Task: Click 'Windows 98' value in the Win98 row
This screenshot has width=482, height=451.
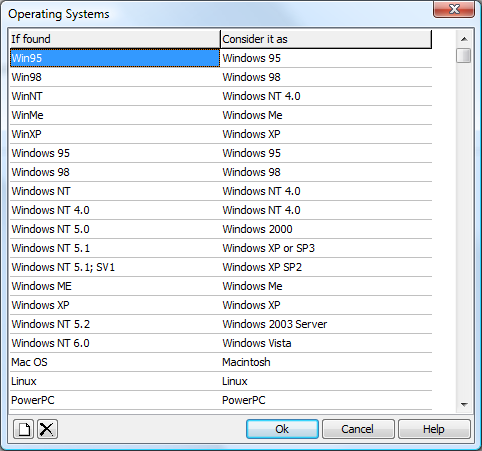Action: [x=326, y=77]
